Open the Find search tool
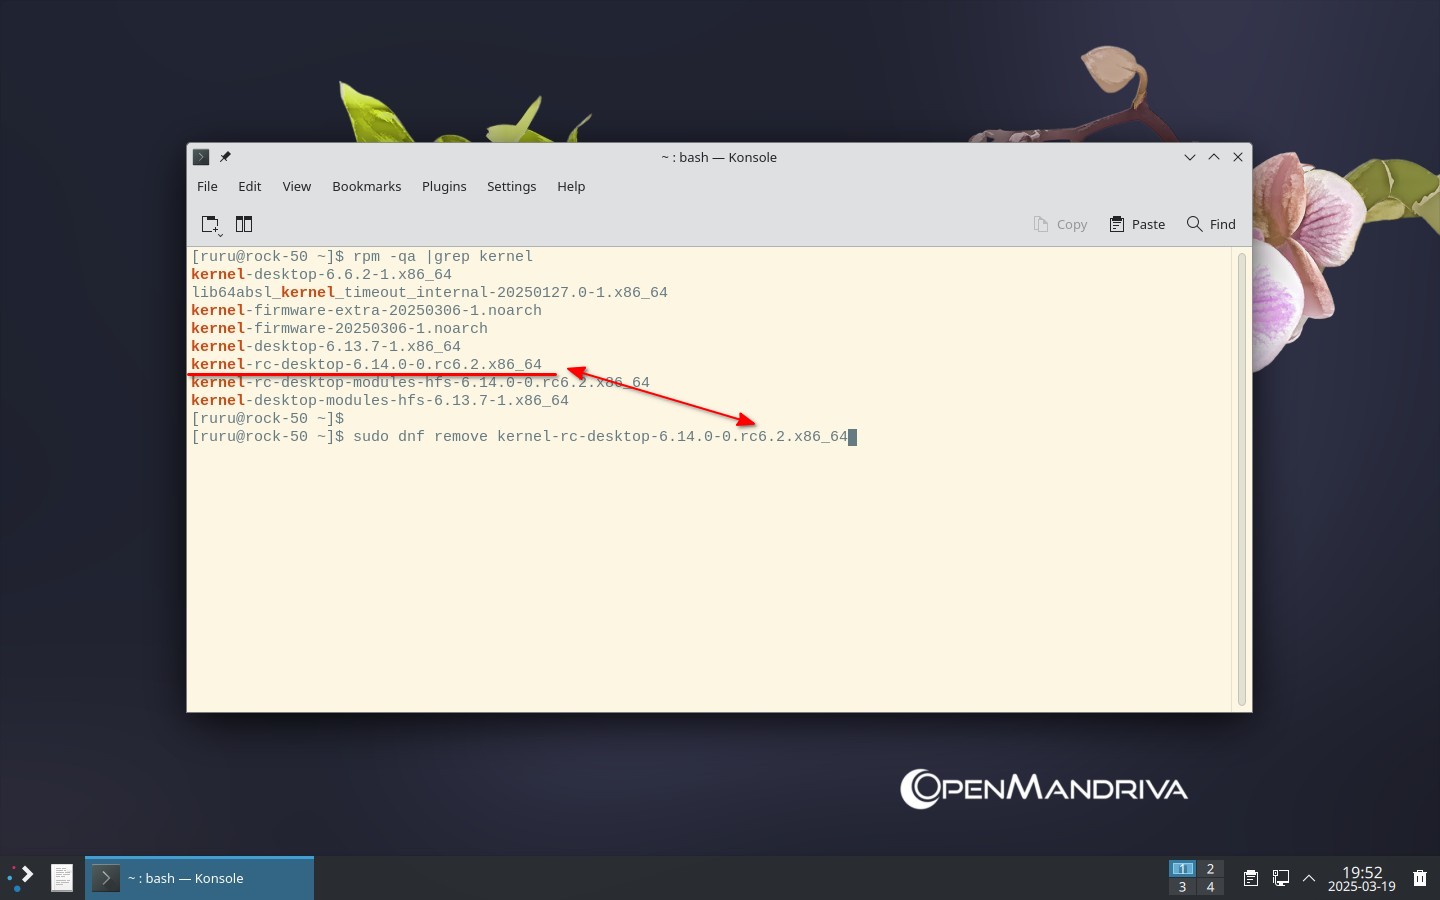This screenshot has height=900, width=1440. (x=1211, y=224)
